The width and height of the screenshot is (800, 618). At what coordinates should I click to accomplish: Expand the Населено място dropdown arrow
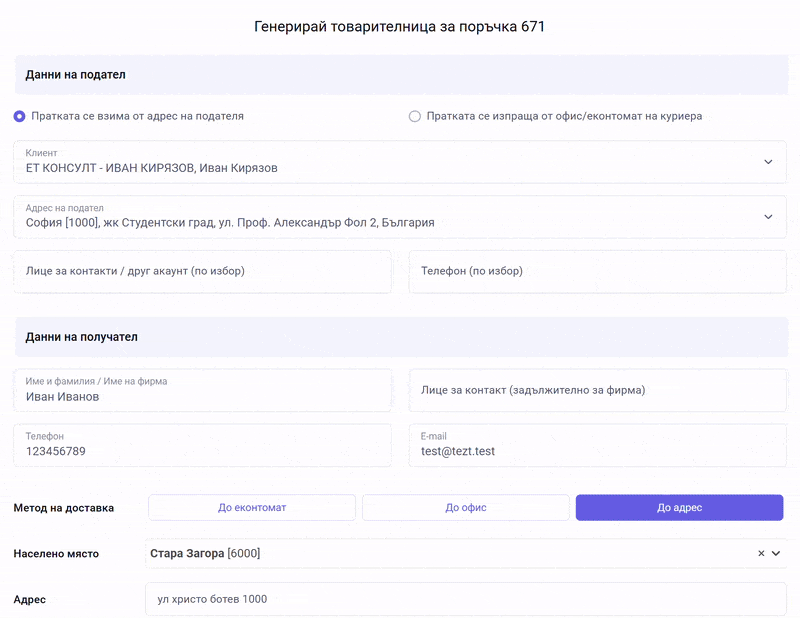point(776,553)
